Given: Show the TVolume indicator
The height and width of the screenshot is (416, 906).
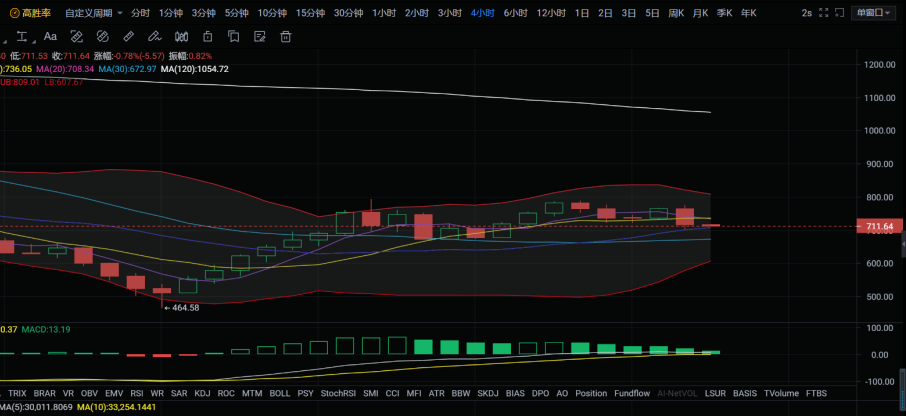Looking at the screenshot, I should click(x=781, y=393).
